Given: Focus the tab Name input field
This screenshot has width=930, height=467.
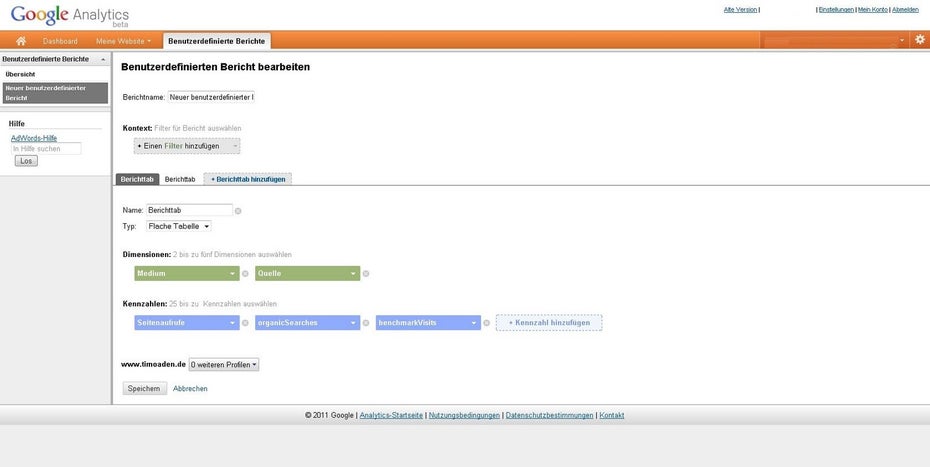Looking at the screenshot, I should click(189, 210).
